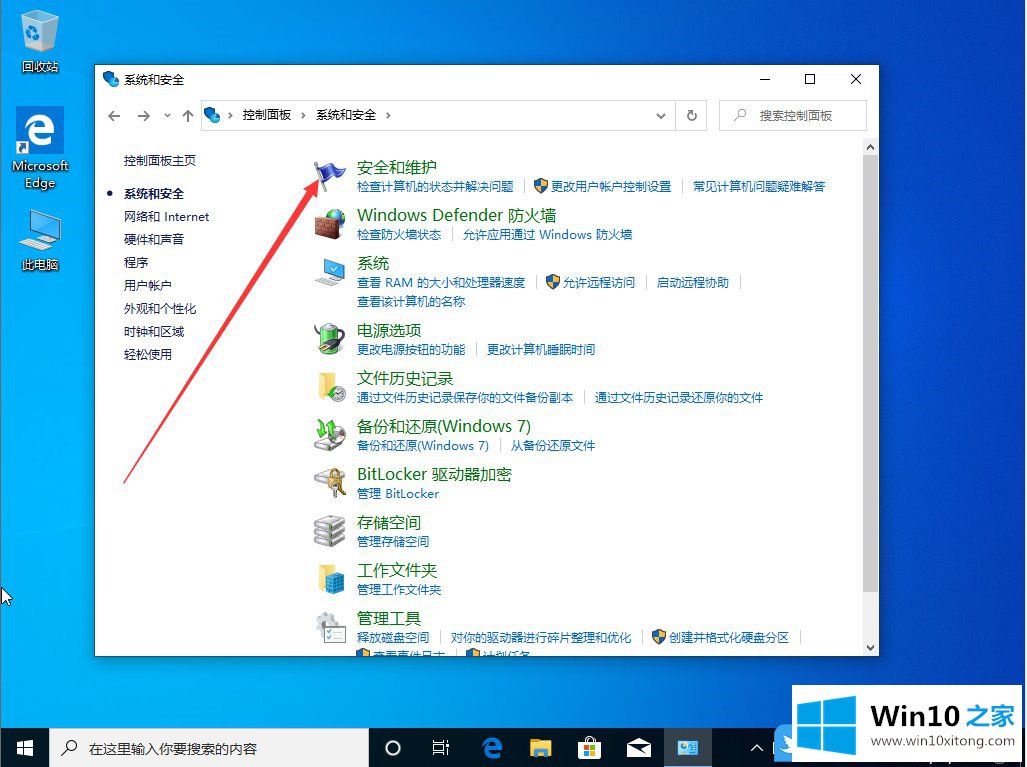Click 释放磁盘空间 link
1027x767 pixels.
pos(393,637)
